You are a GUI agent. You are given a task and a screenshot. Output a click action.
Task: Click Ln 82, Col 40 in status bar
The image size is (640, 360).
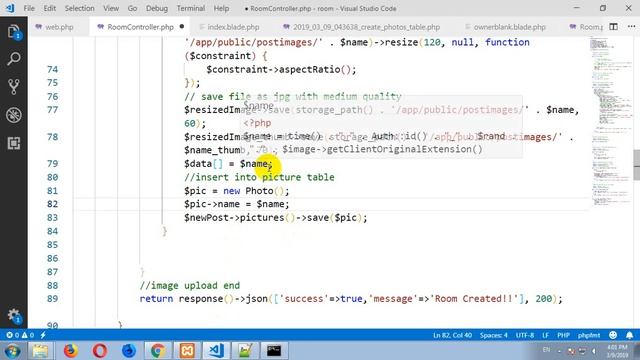click(452, 335)
